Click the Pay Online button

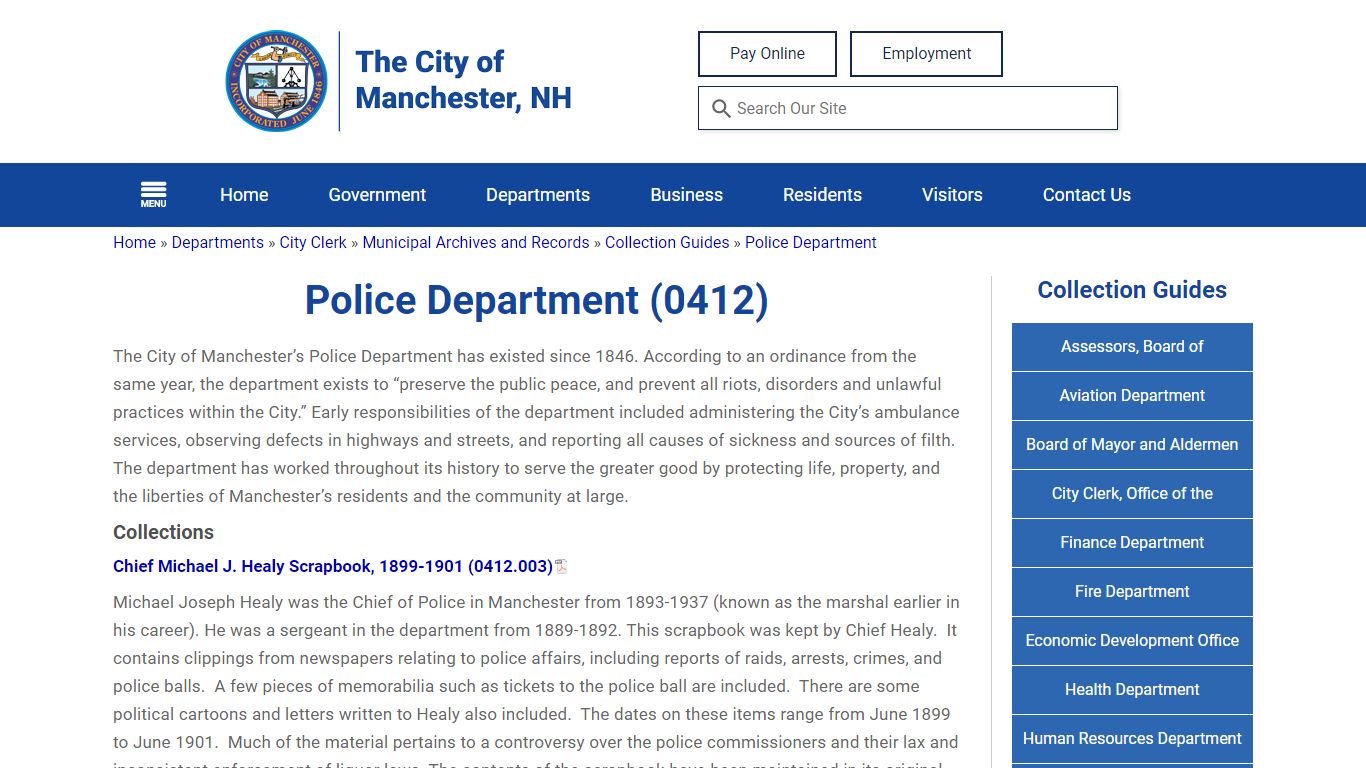(767, 54)
